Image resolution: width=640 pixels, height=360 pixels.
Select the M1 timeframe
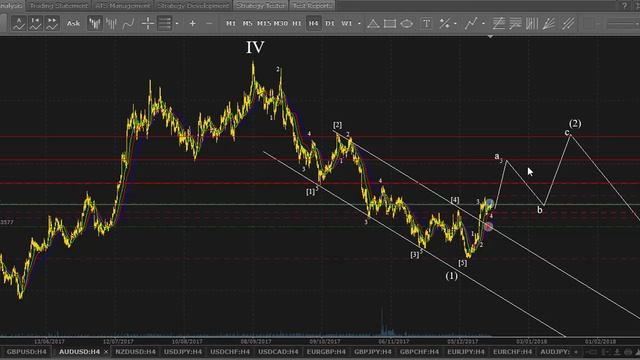coord(231,23)
